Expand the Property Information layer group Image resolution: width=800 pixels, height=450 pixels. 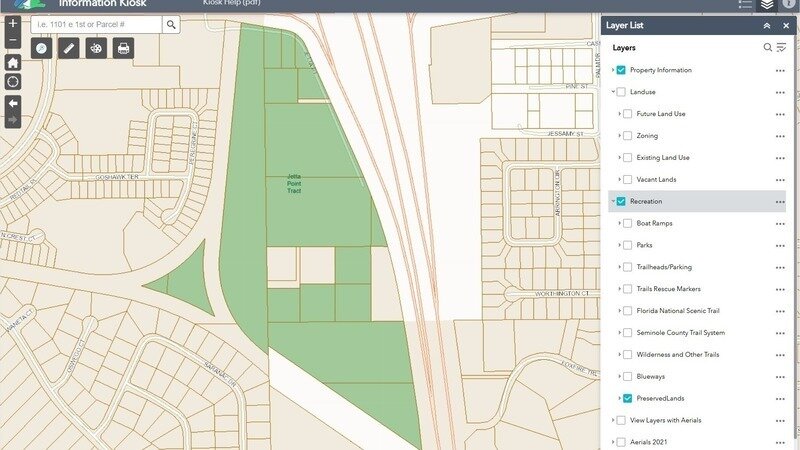coord(613,70)
